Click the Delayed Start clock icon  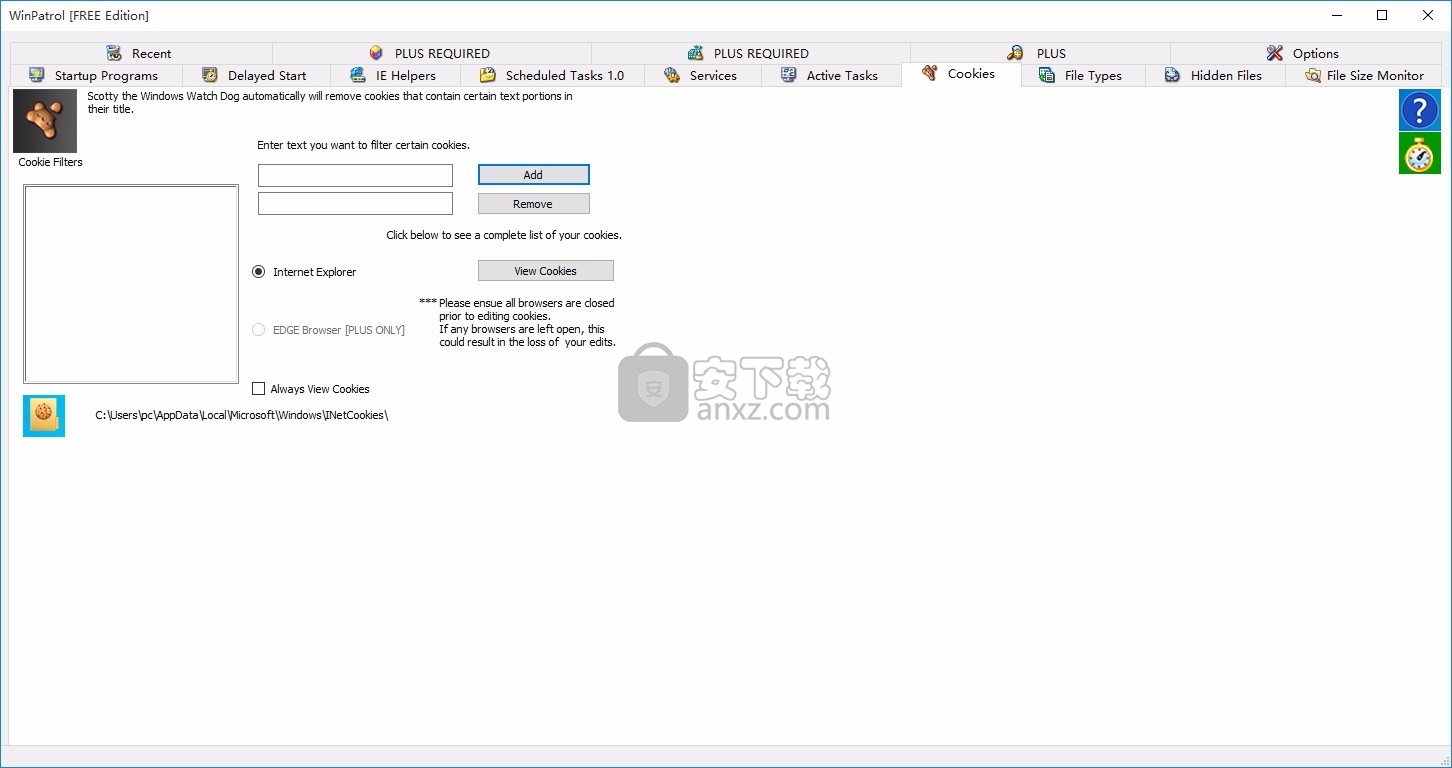pyautogui.click(x=210, y=75)
